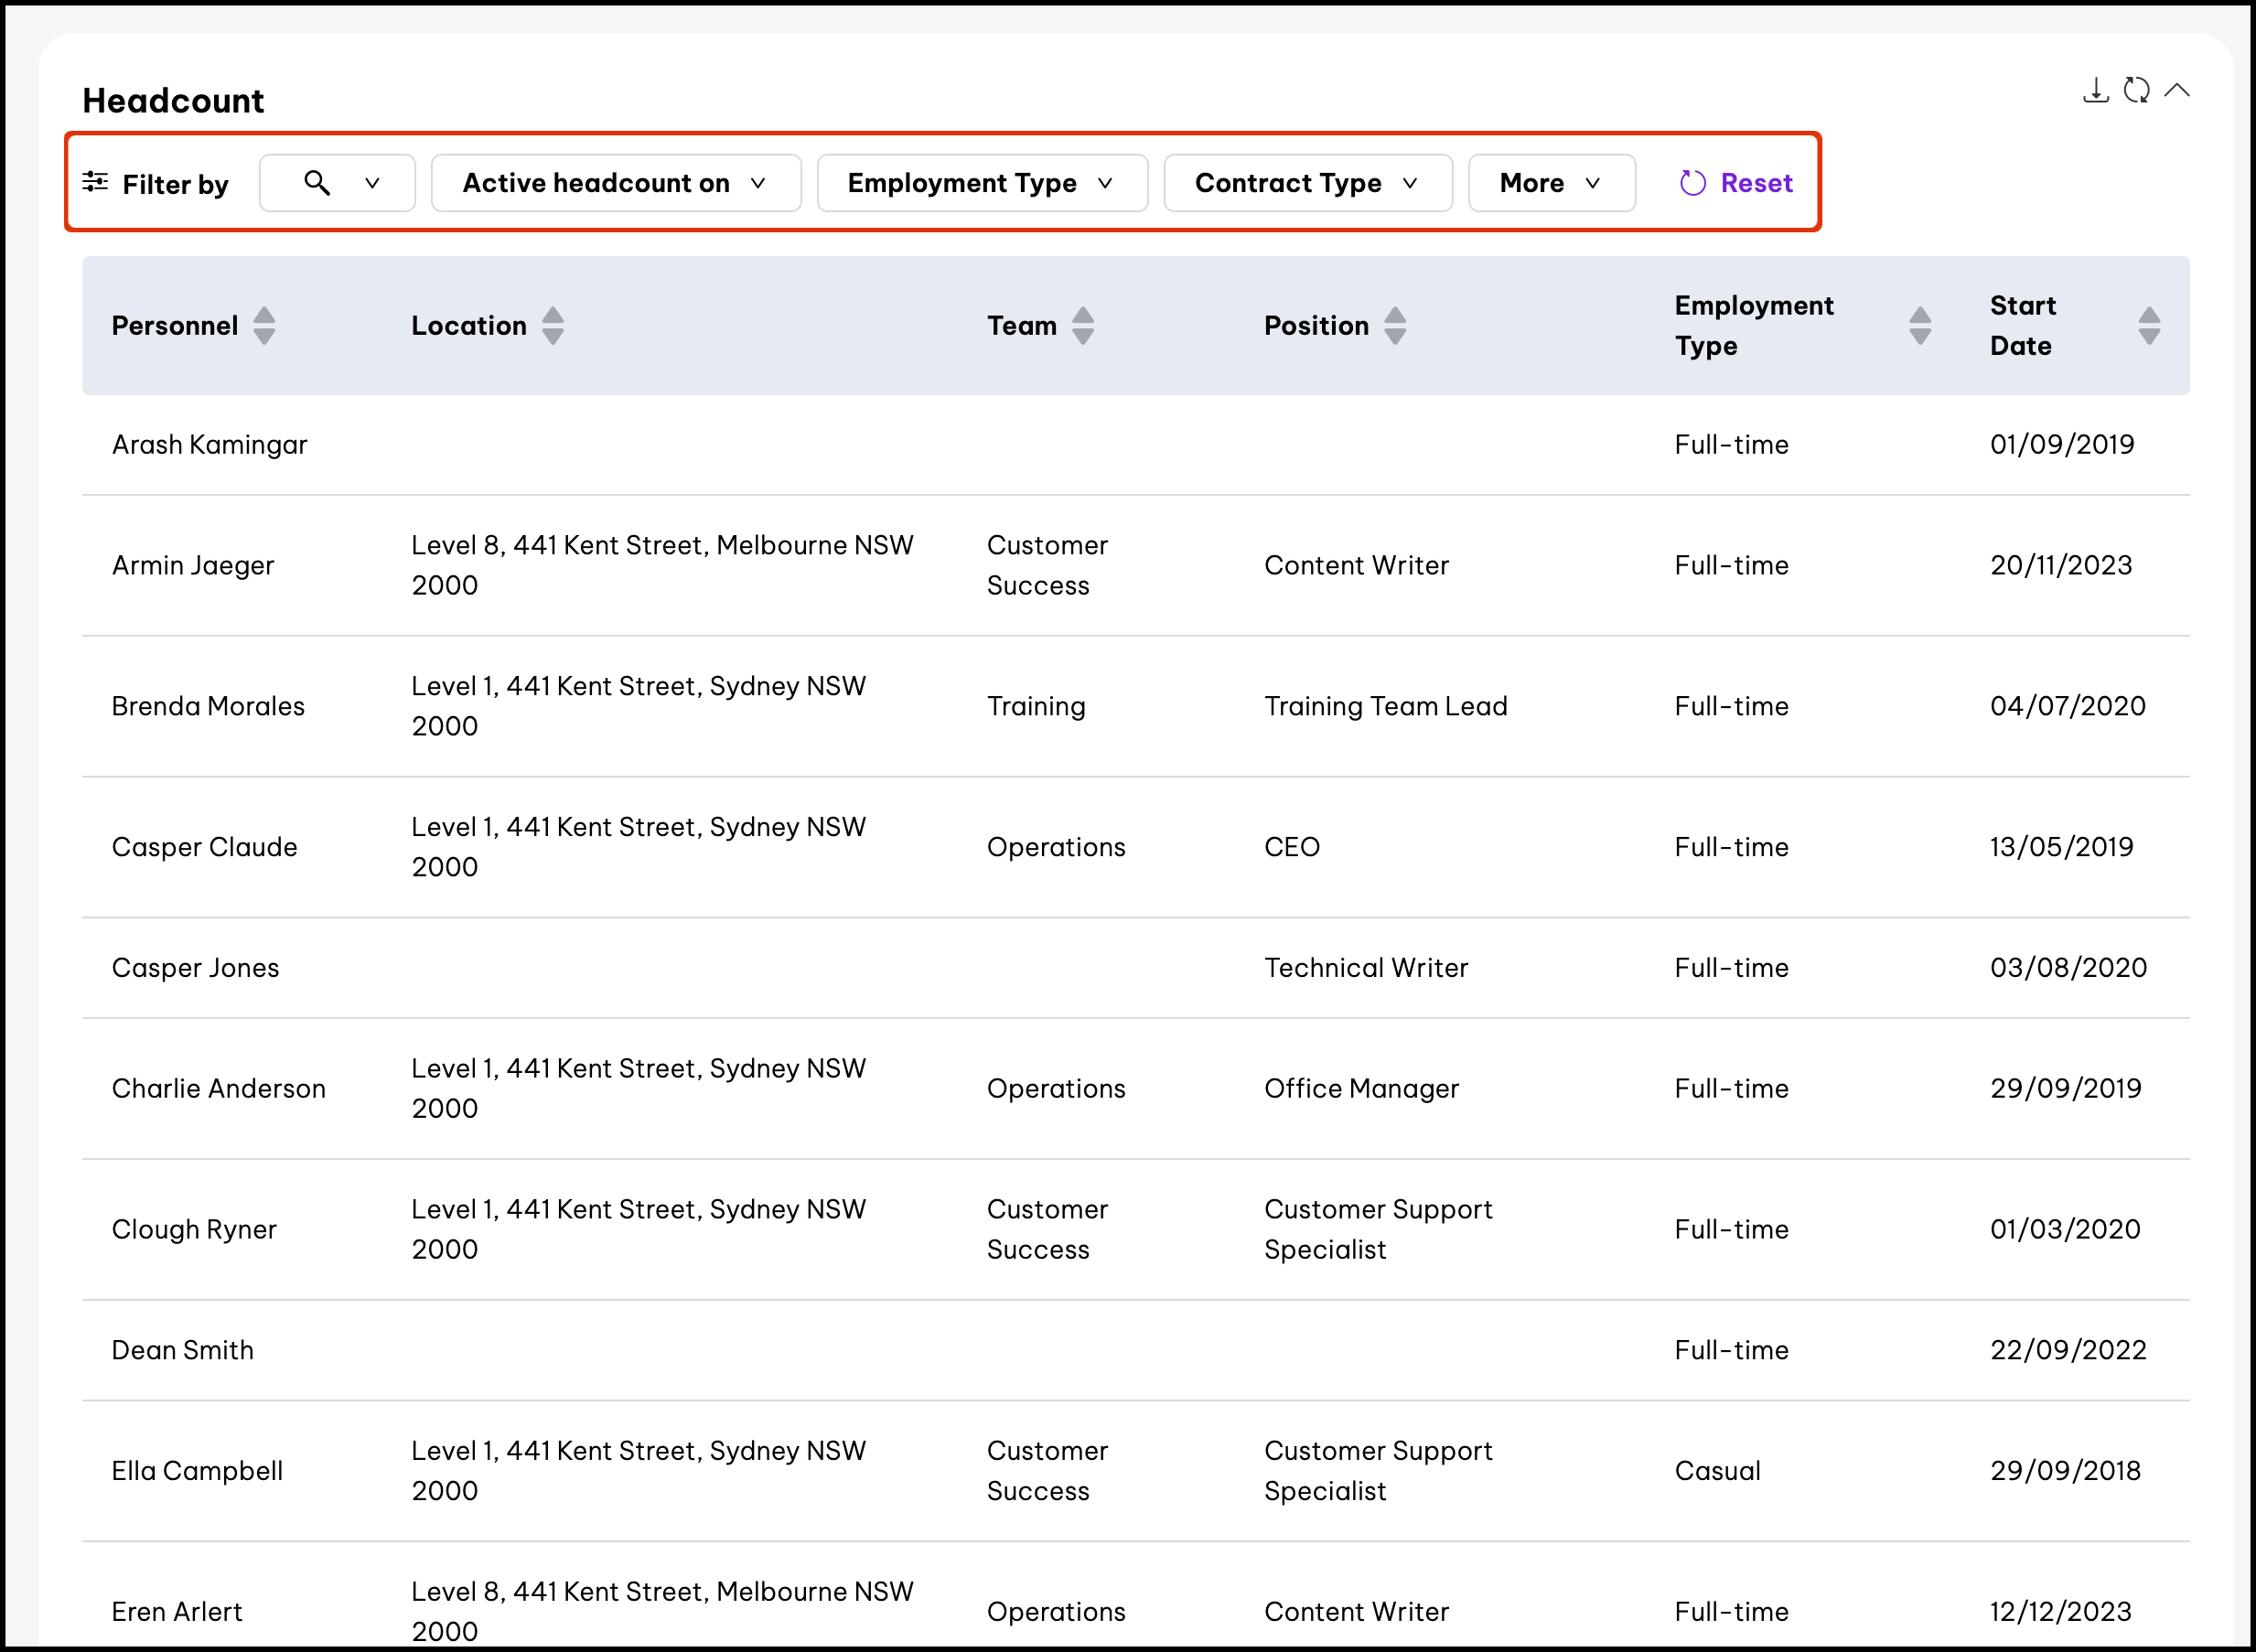The width and height of the screenshot is (2256, 1652).
Task: Click Armin Jaeger's Content Writer position
Action: tap(1356, 566)
